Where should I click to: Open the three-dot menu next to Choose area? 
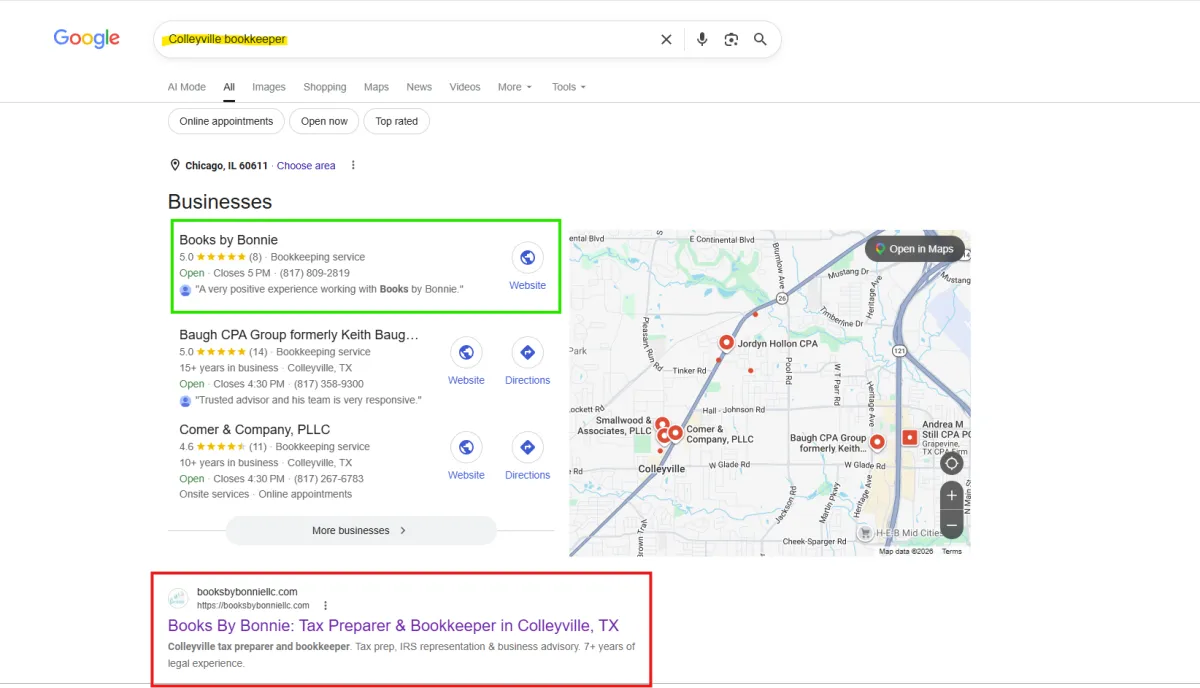tap(353, 165)
